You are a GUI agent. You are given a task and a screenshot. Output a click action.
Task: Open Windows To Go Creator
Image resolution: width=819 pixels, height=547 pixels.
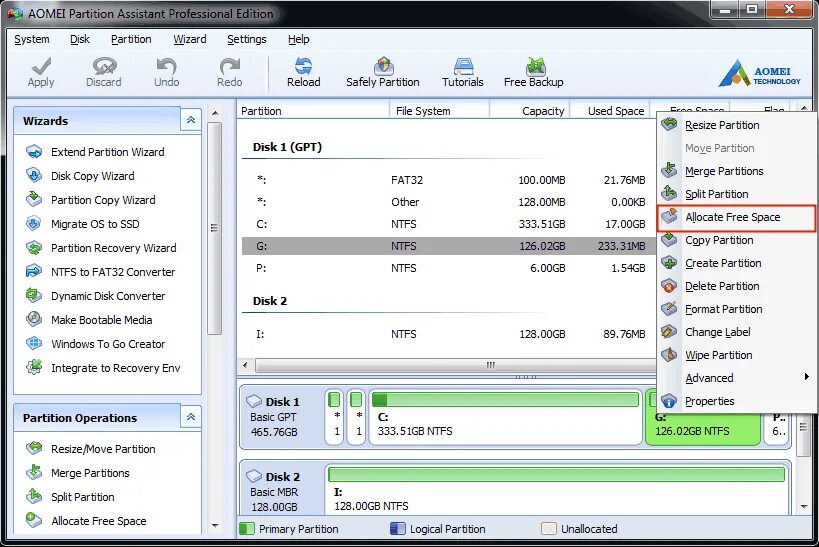point(108,344)
